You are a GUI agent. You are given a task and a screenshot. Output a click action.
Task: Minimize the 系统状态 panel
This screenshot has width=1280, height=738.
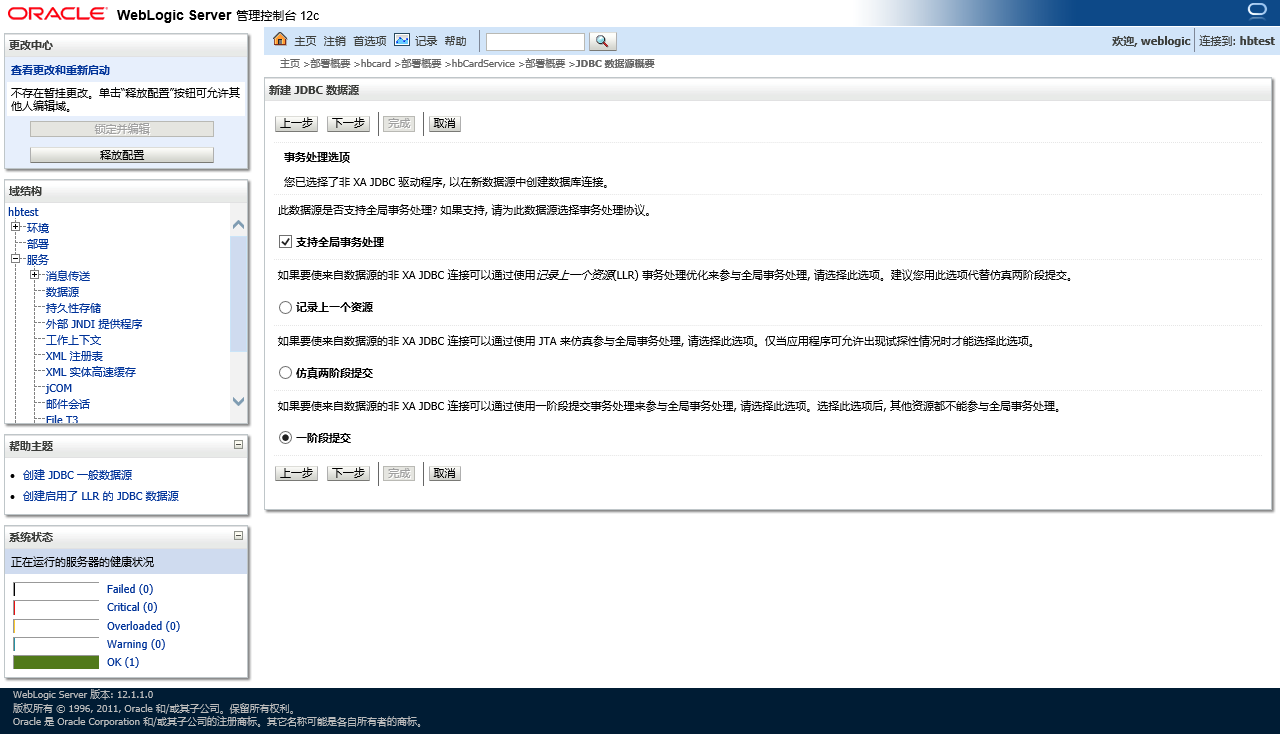pos(238,536)
